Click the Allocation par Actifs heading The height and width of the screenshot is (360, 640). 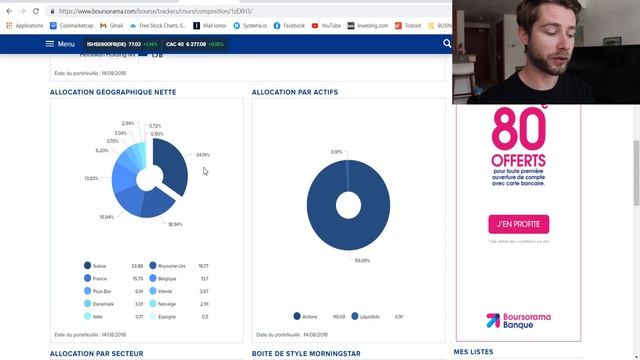coord(295,92)
